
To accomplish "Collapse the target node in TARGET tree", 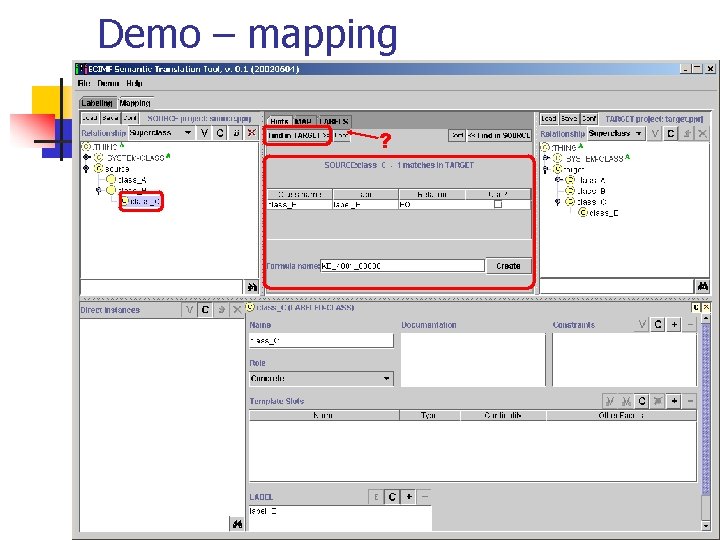I will (x=545, y=169).
